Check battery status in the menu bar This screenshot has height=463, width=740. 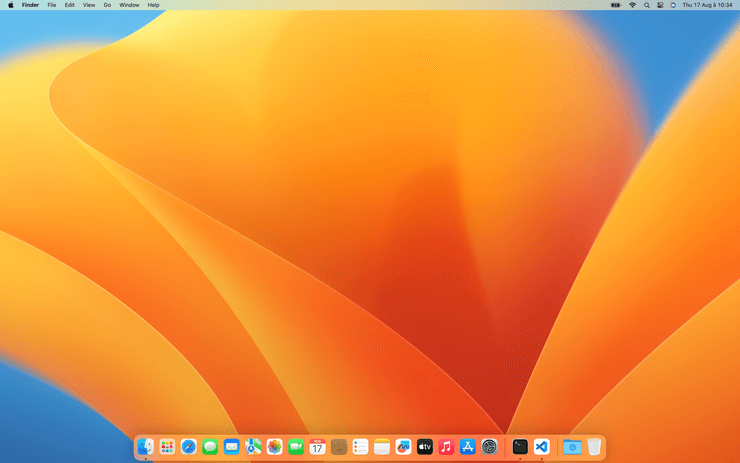[615, 5]
